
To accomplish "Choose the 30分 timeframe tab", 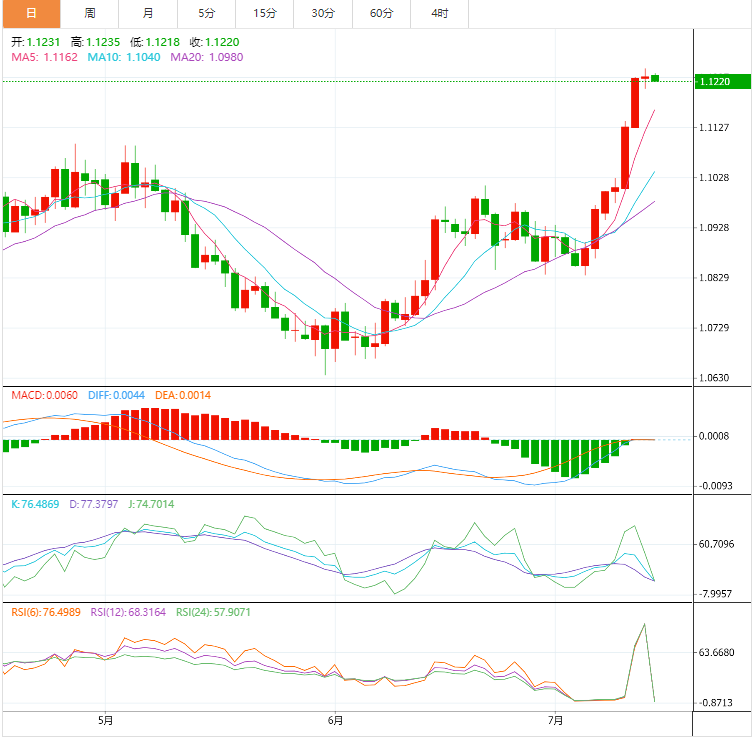I will 323,13.
